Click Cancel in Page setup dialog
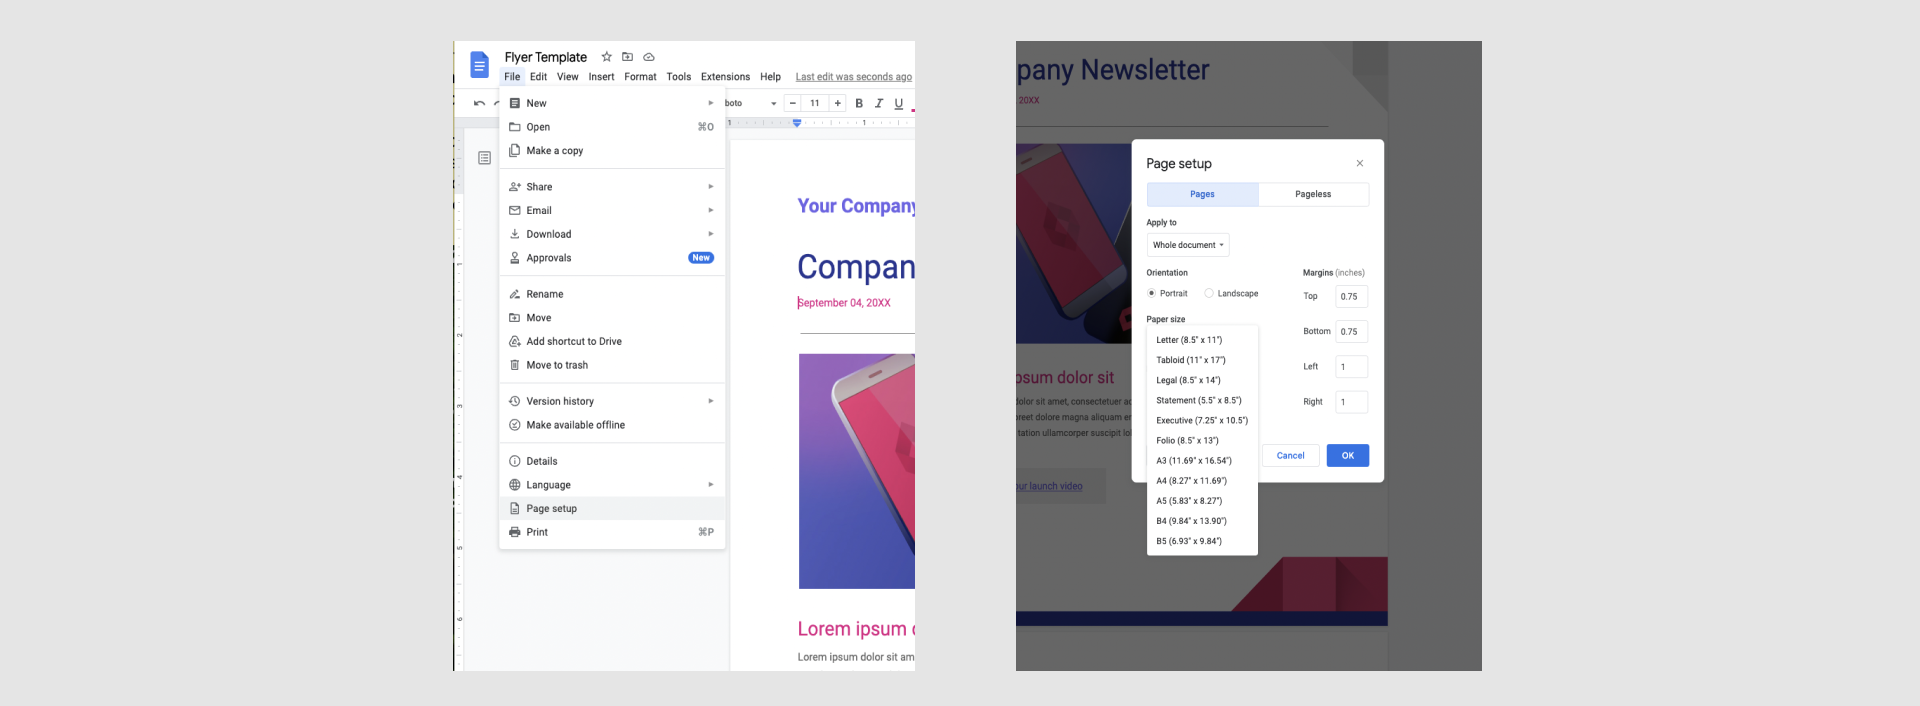Image resolution: width=1920 pixels, height=706 pixels. point(1290,456)
